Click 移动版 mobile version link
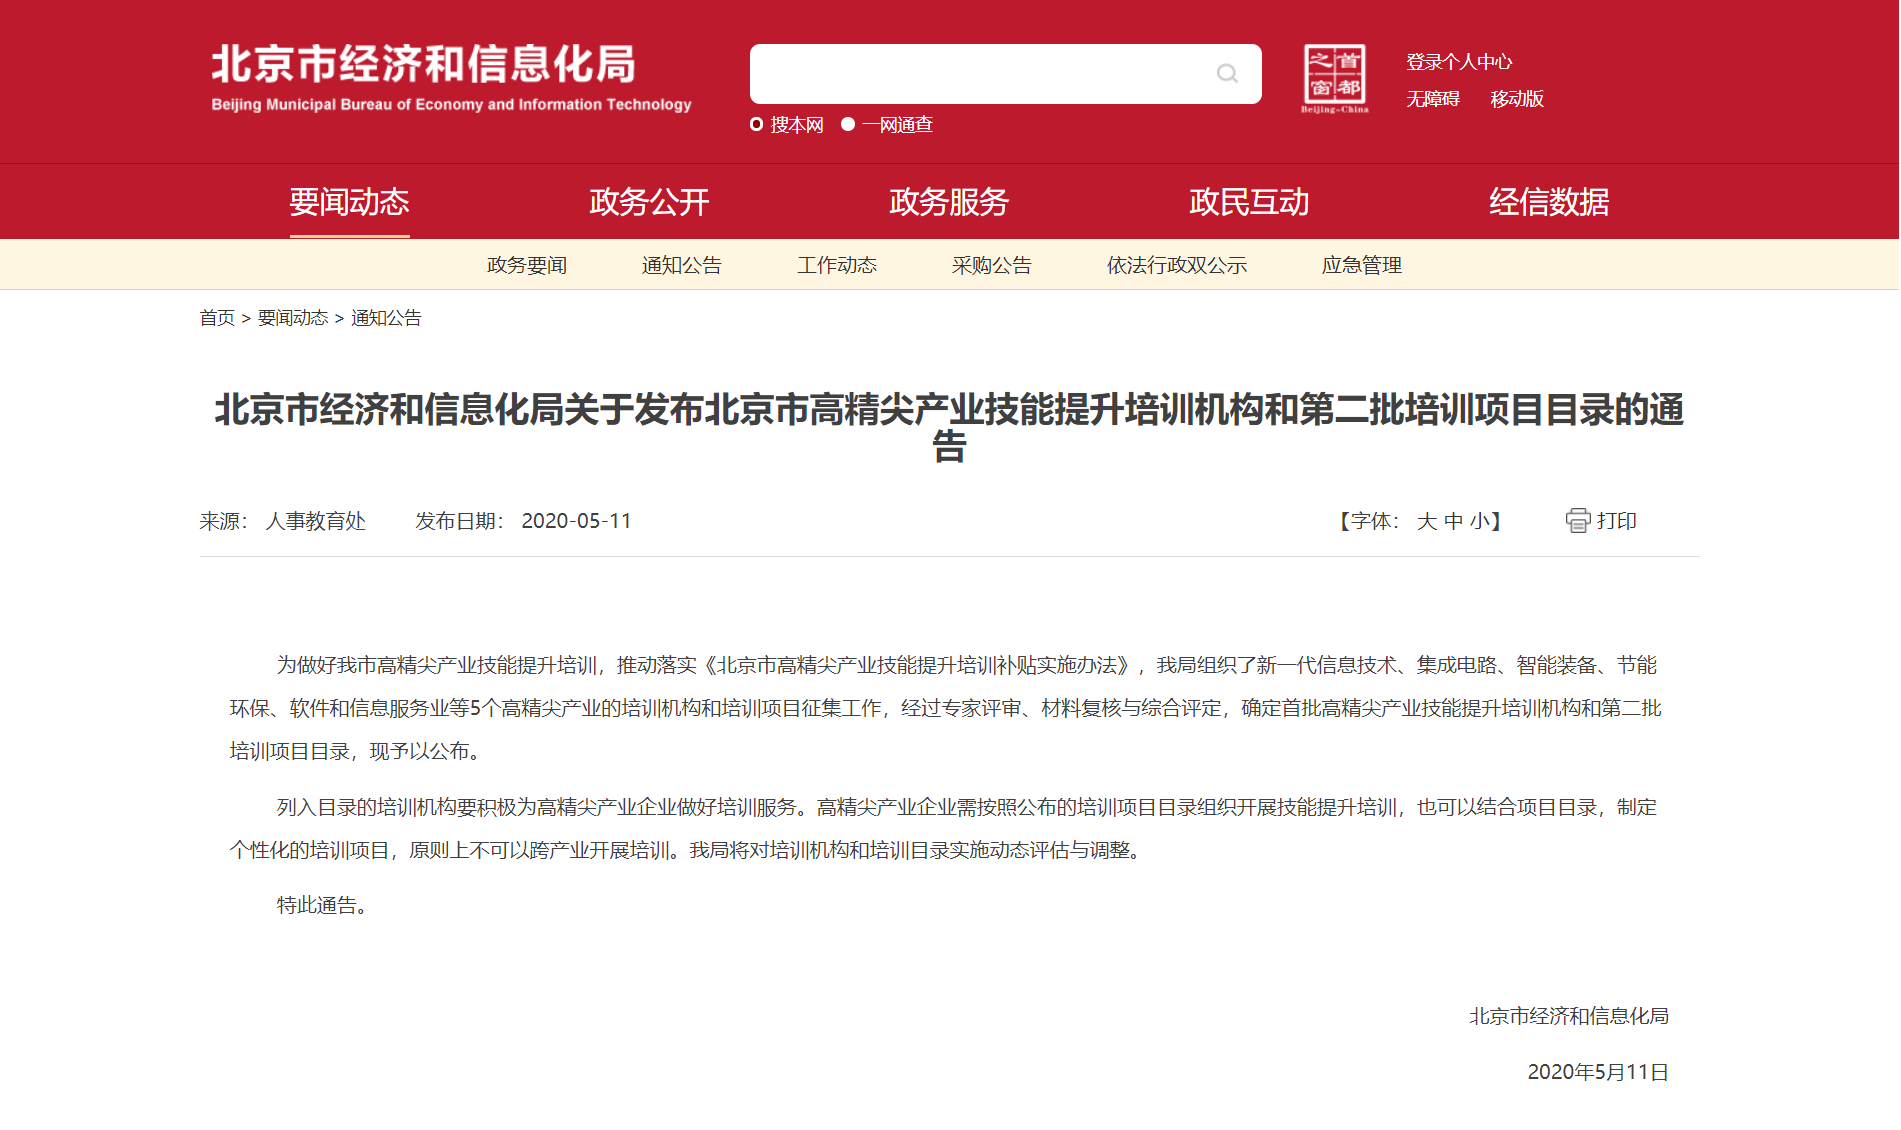The height and width of the screenshot is (1130, 1901). coord(1517,99)
